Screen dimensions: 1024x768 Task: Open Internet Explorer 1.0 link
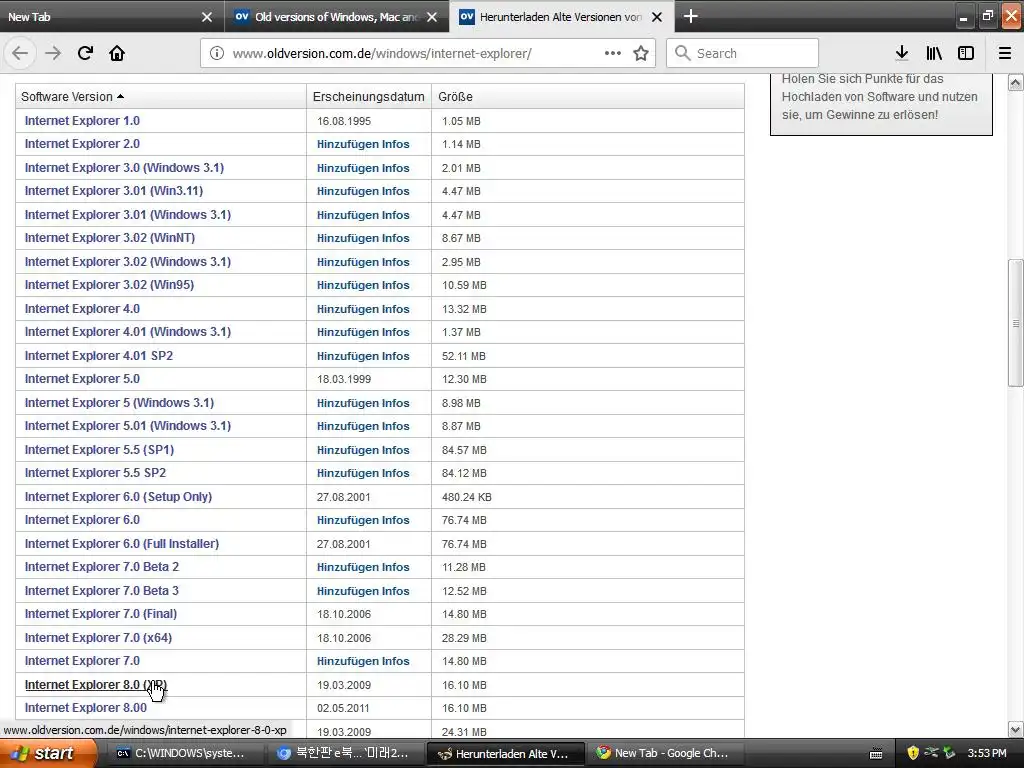[82, 121]
